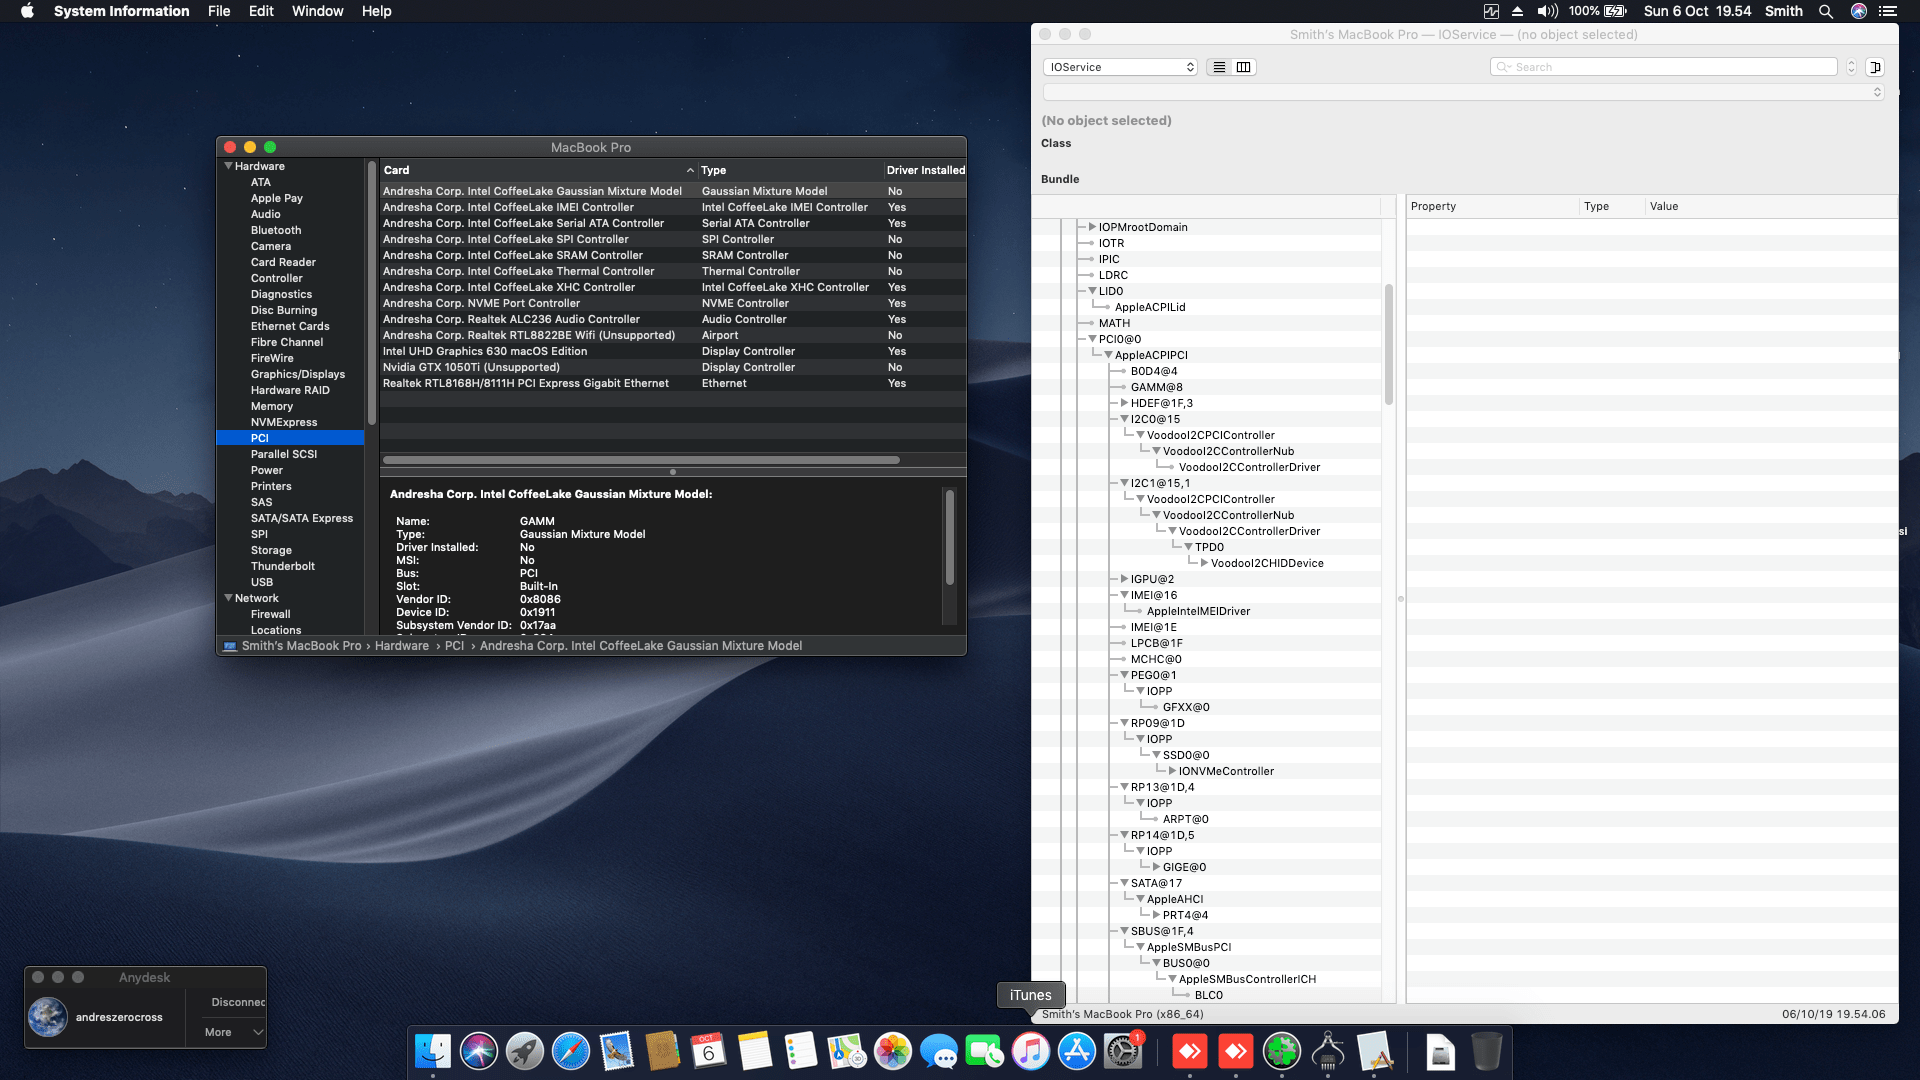Click the Spotlight search icon in the menu bar

1826,11
